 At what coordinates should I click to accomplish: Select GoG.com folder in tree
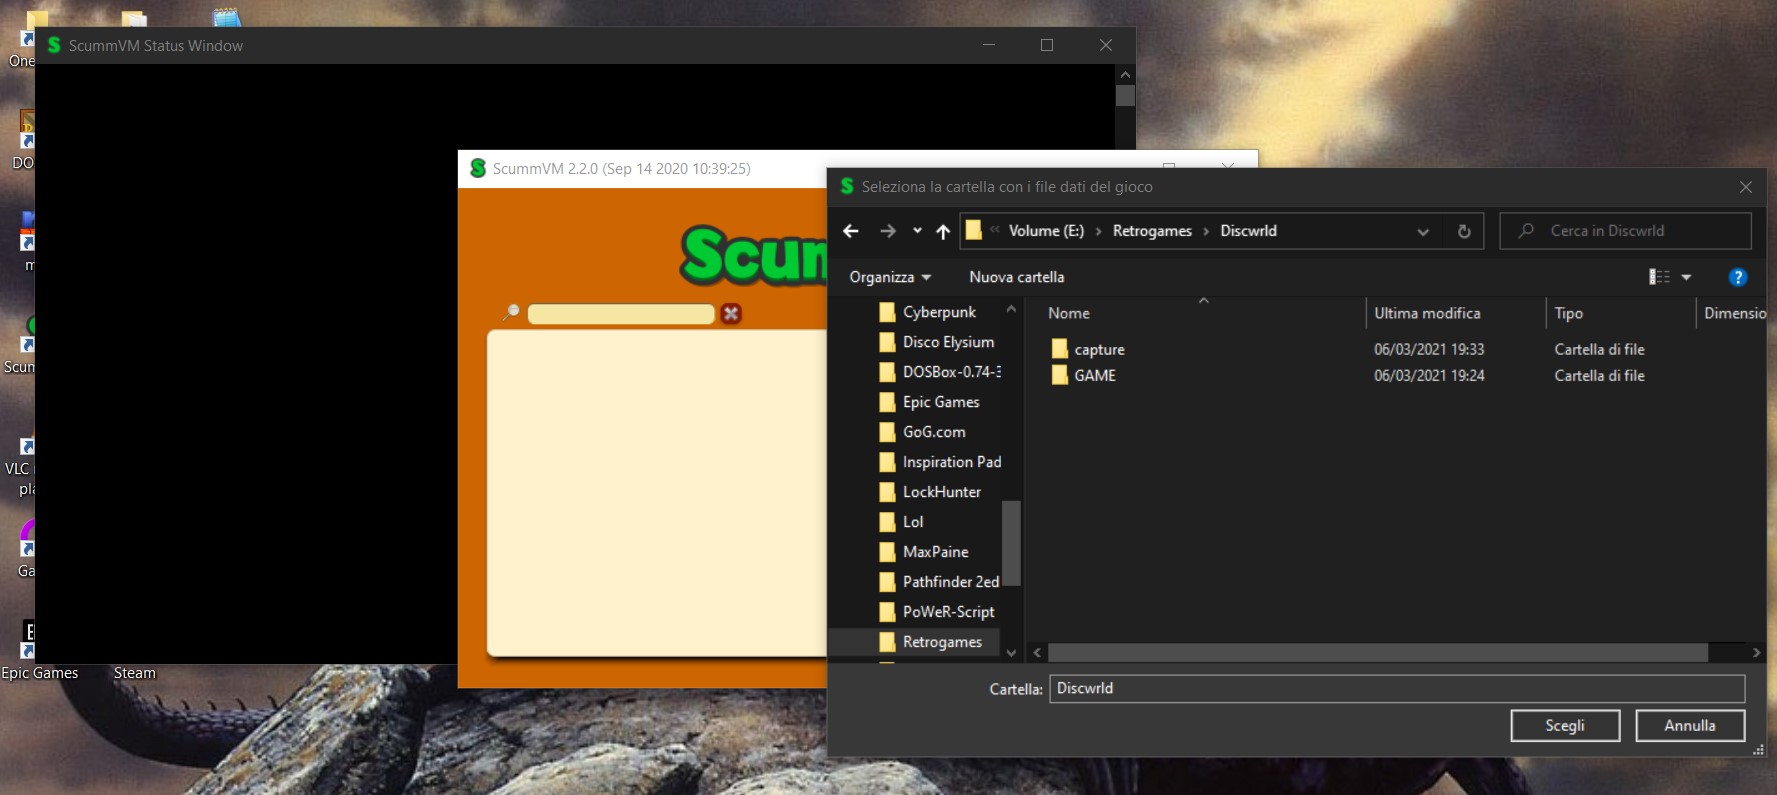click(x=922, y=432)
